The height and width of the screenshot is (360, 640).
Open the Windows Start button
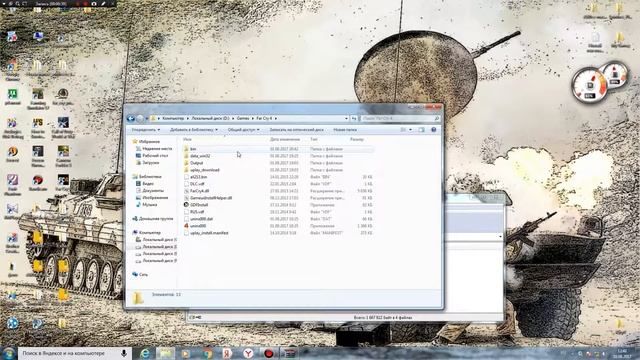[8, 353]
